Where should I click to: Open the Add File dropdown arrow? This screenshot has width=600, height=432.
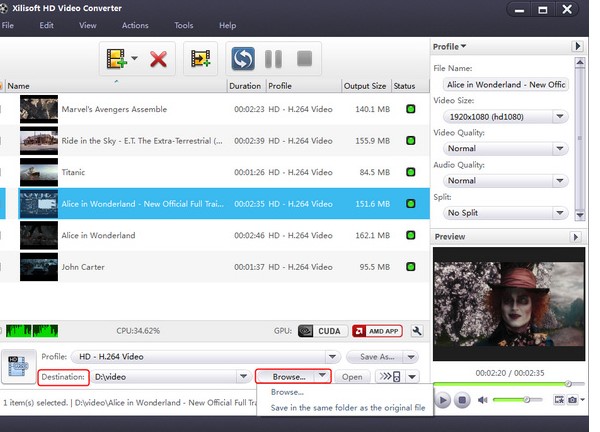point(134,58)
